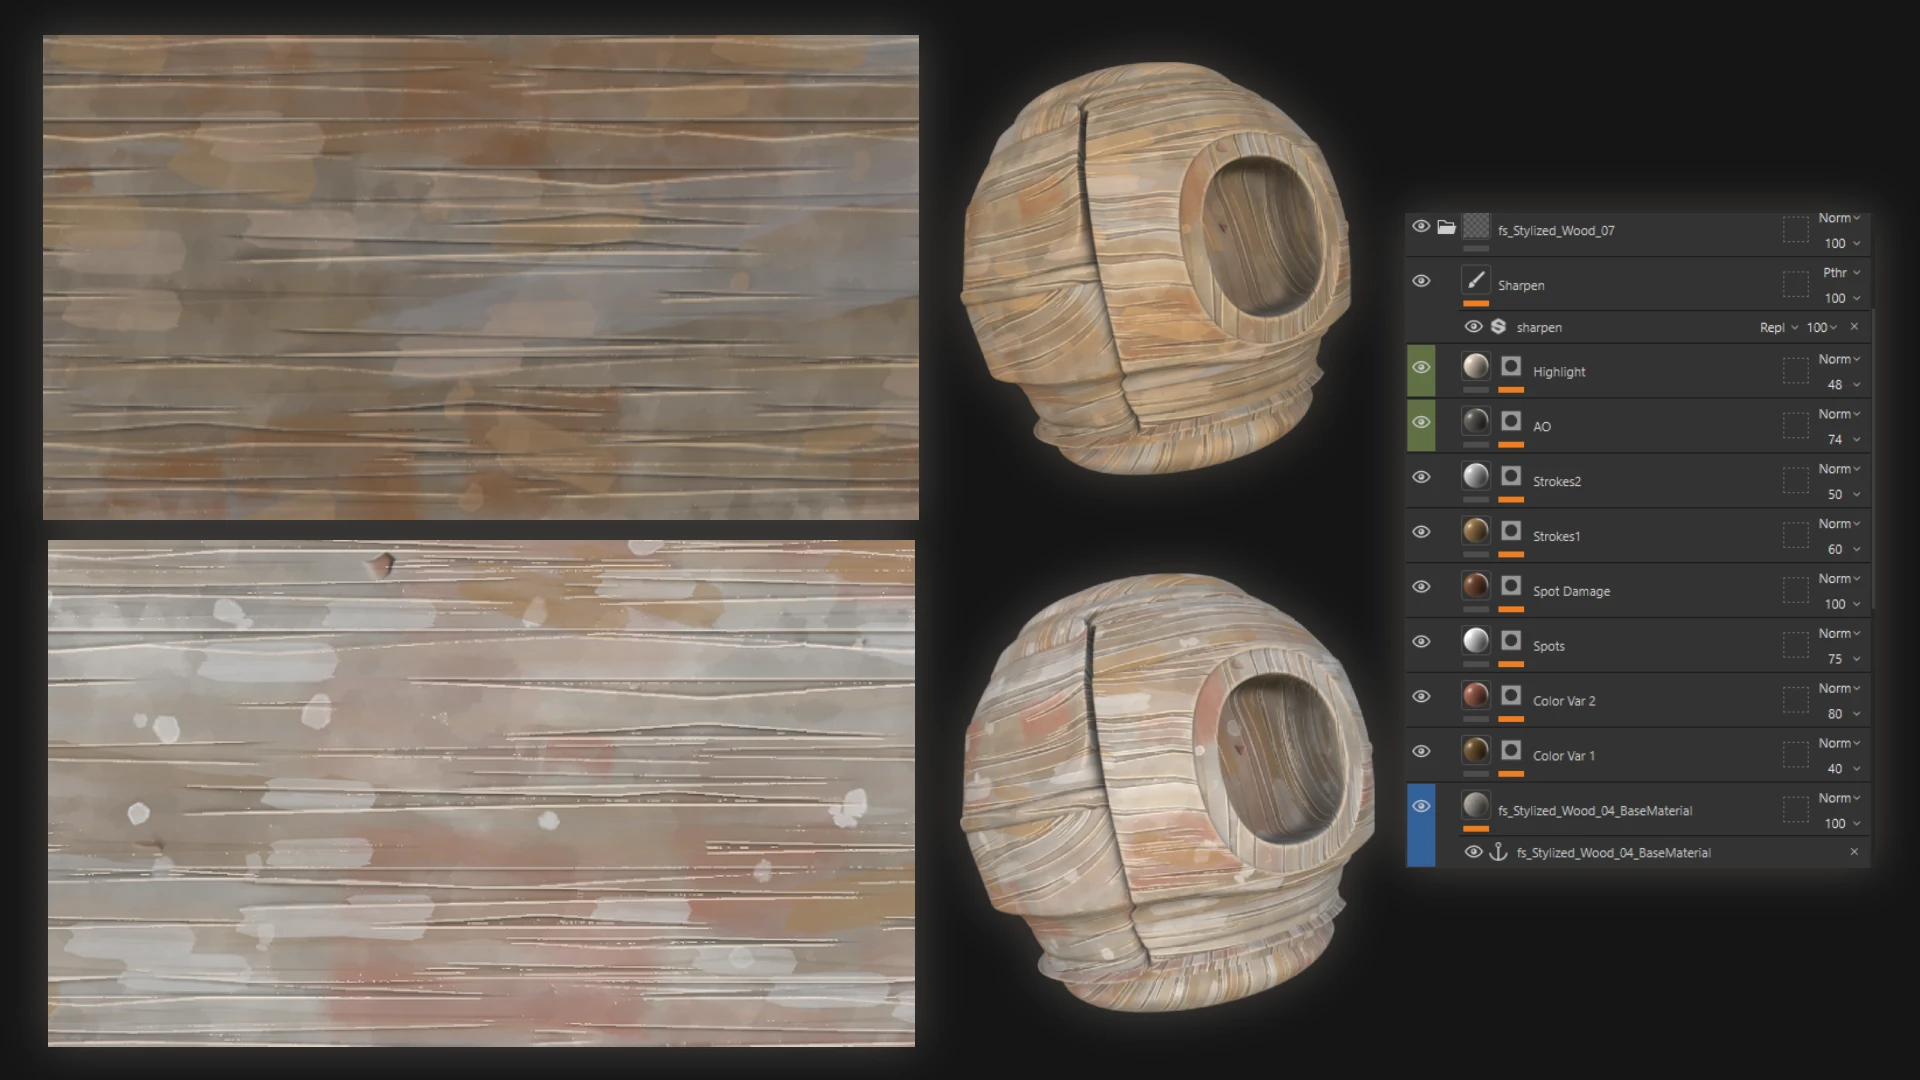Open Pthr blend mode dropdown on Sharpen
The width and height of the screenshot is (1920, 1080).
coord(1841,273)
